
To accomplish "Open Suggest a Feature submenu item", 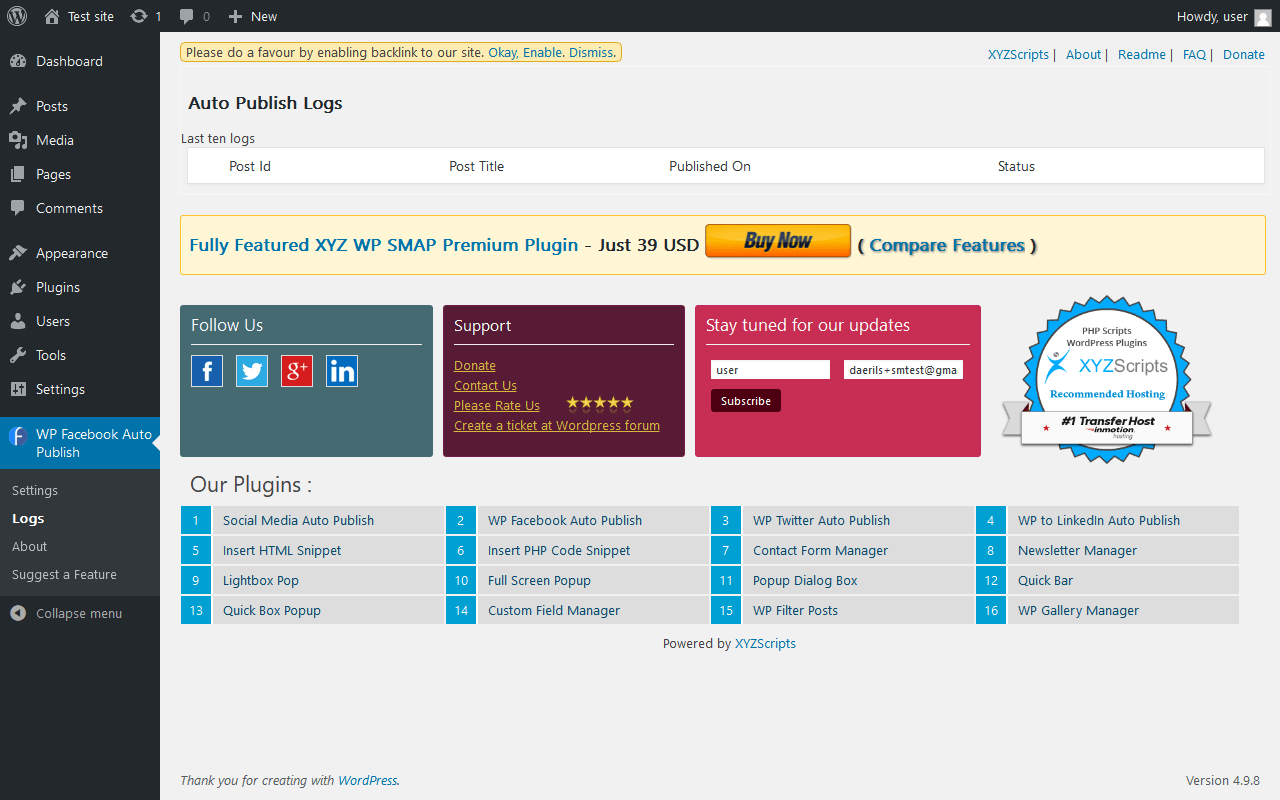I will pyautogui.click(x=64, y=574).
